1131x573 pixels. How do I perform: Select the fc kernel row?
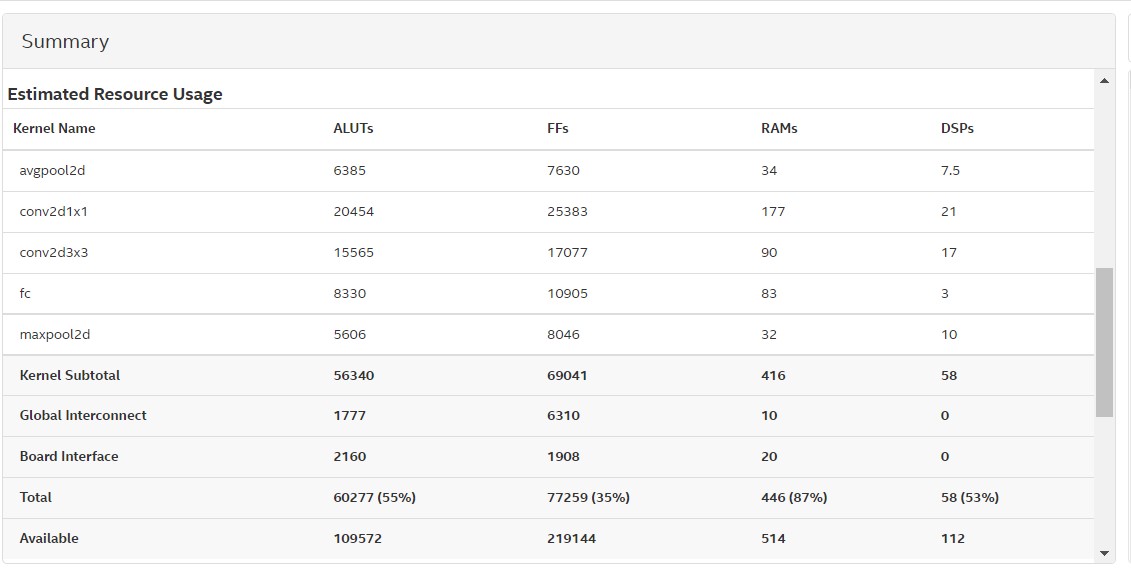(26, 294)
